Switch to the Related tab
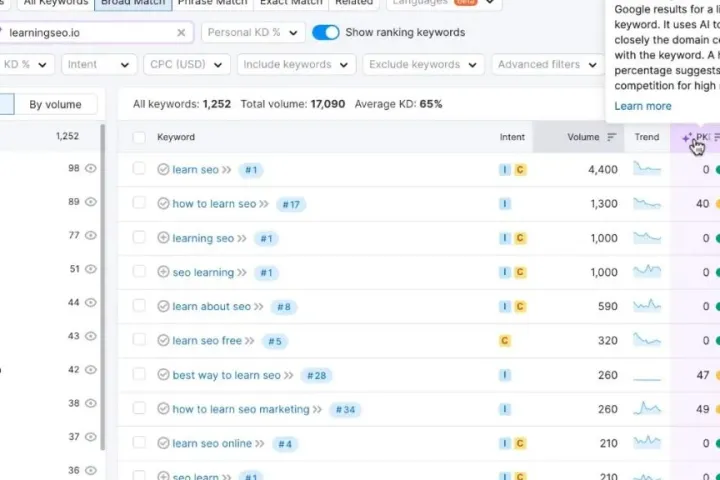This screenshot has width=720, height=480. click(x=354, y=3)
